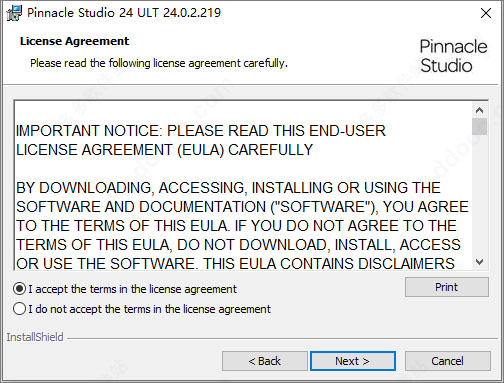Image resolution: width=504 pixels, height=383 pixels.
Task: Click the license scrollbar up arrow
Action: coord(479,110)
